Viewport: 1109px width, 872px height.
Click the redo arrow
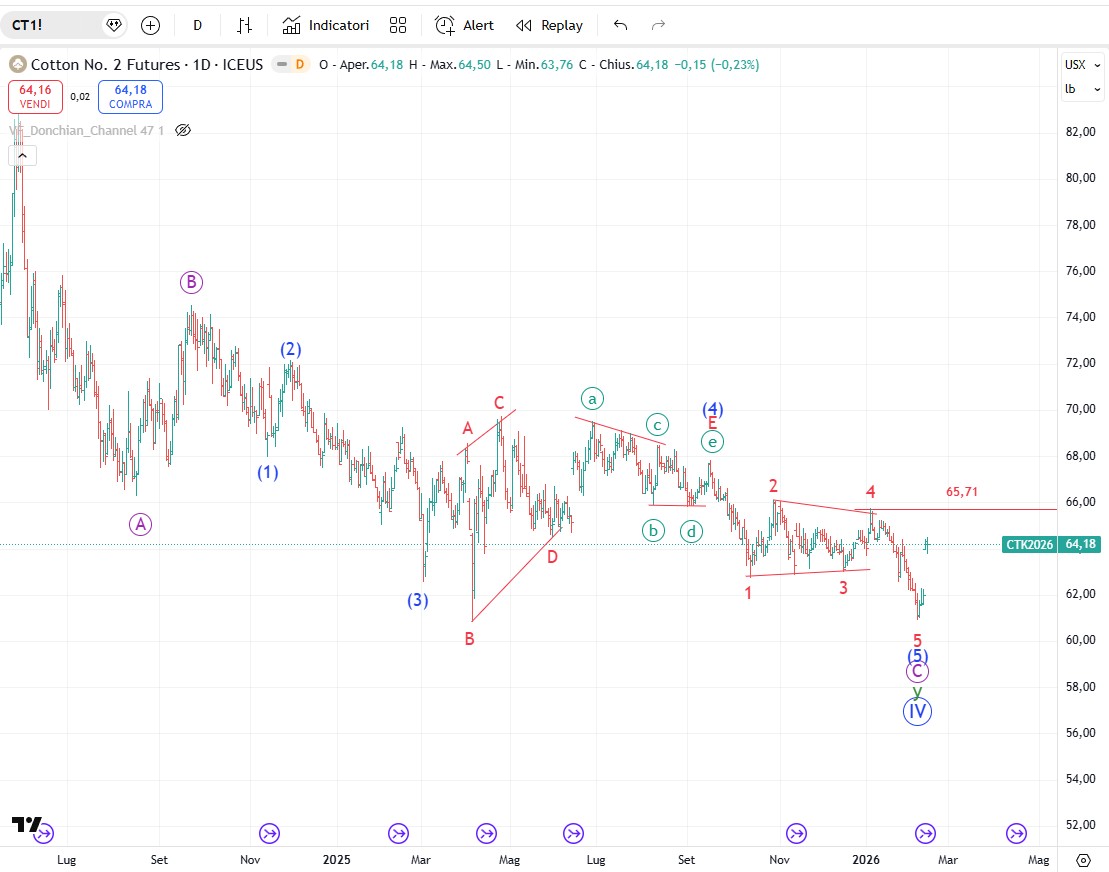658,25
